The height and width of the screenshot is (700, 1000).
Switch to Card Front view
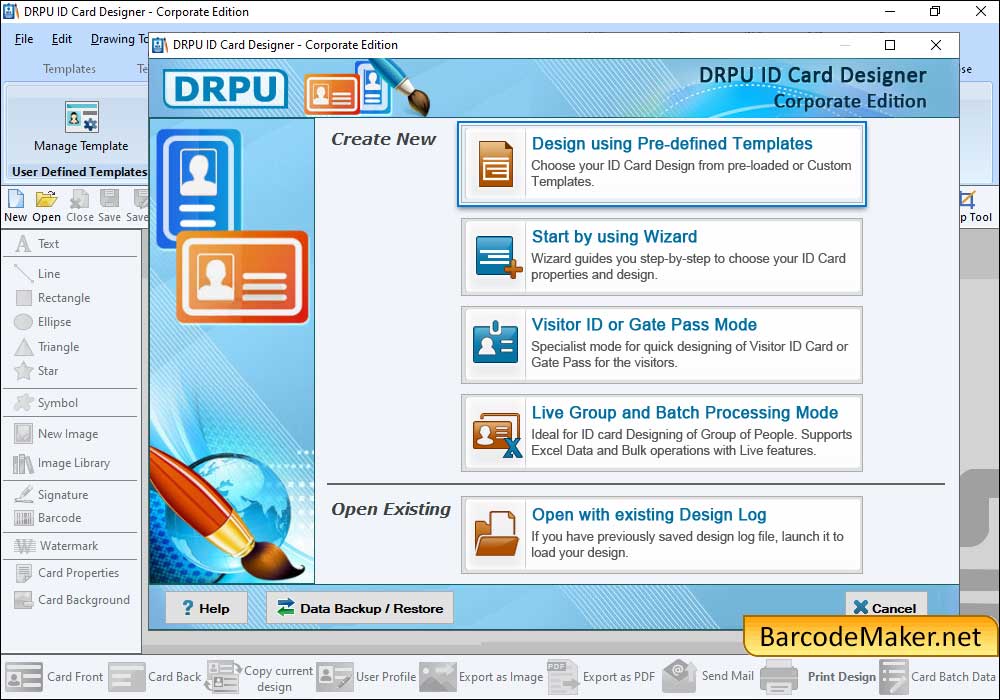[54, 676]
